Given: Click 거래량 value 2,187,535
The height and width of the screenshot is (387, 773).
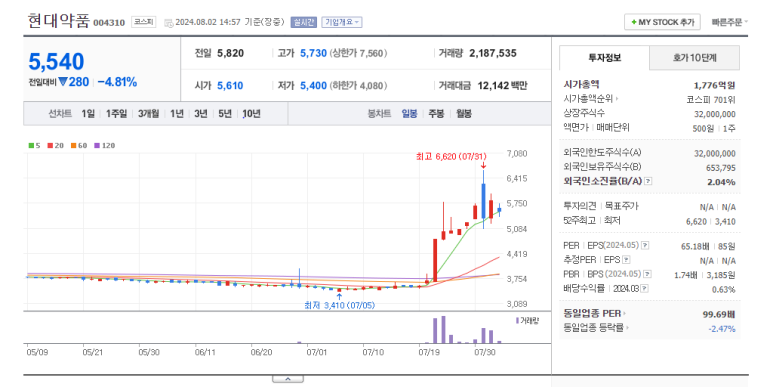Looking at the screenshot, I should point(493,53).
